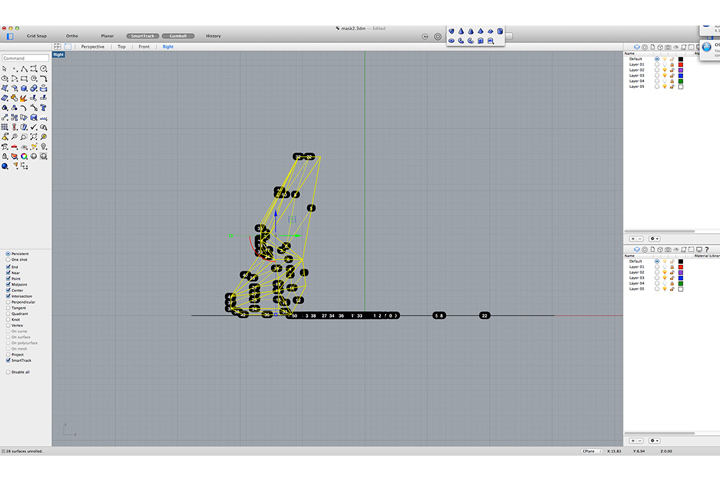Toggle the Grid Snap button
The image size is (720, 480).
point(36,36)
